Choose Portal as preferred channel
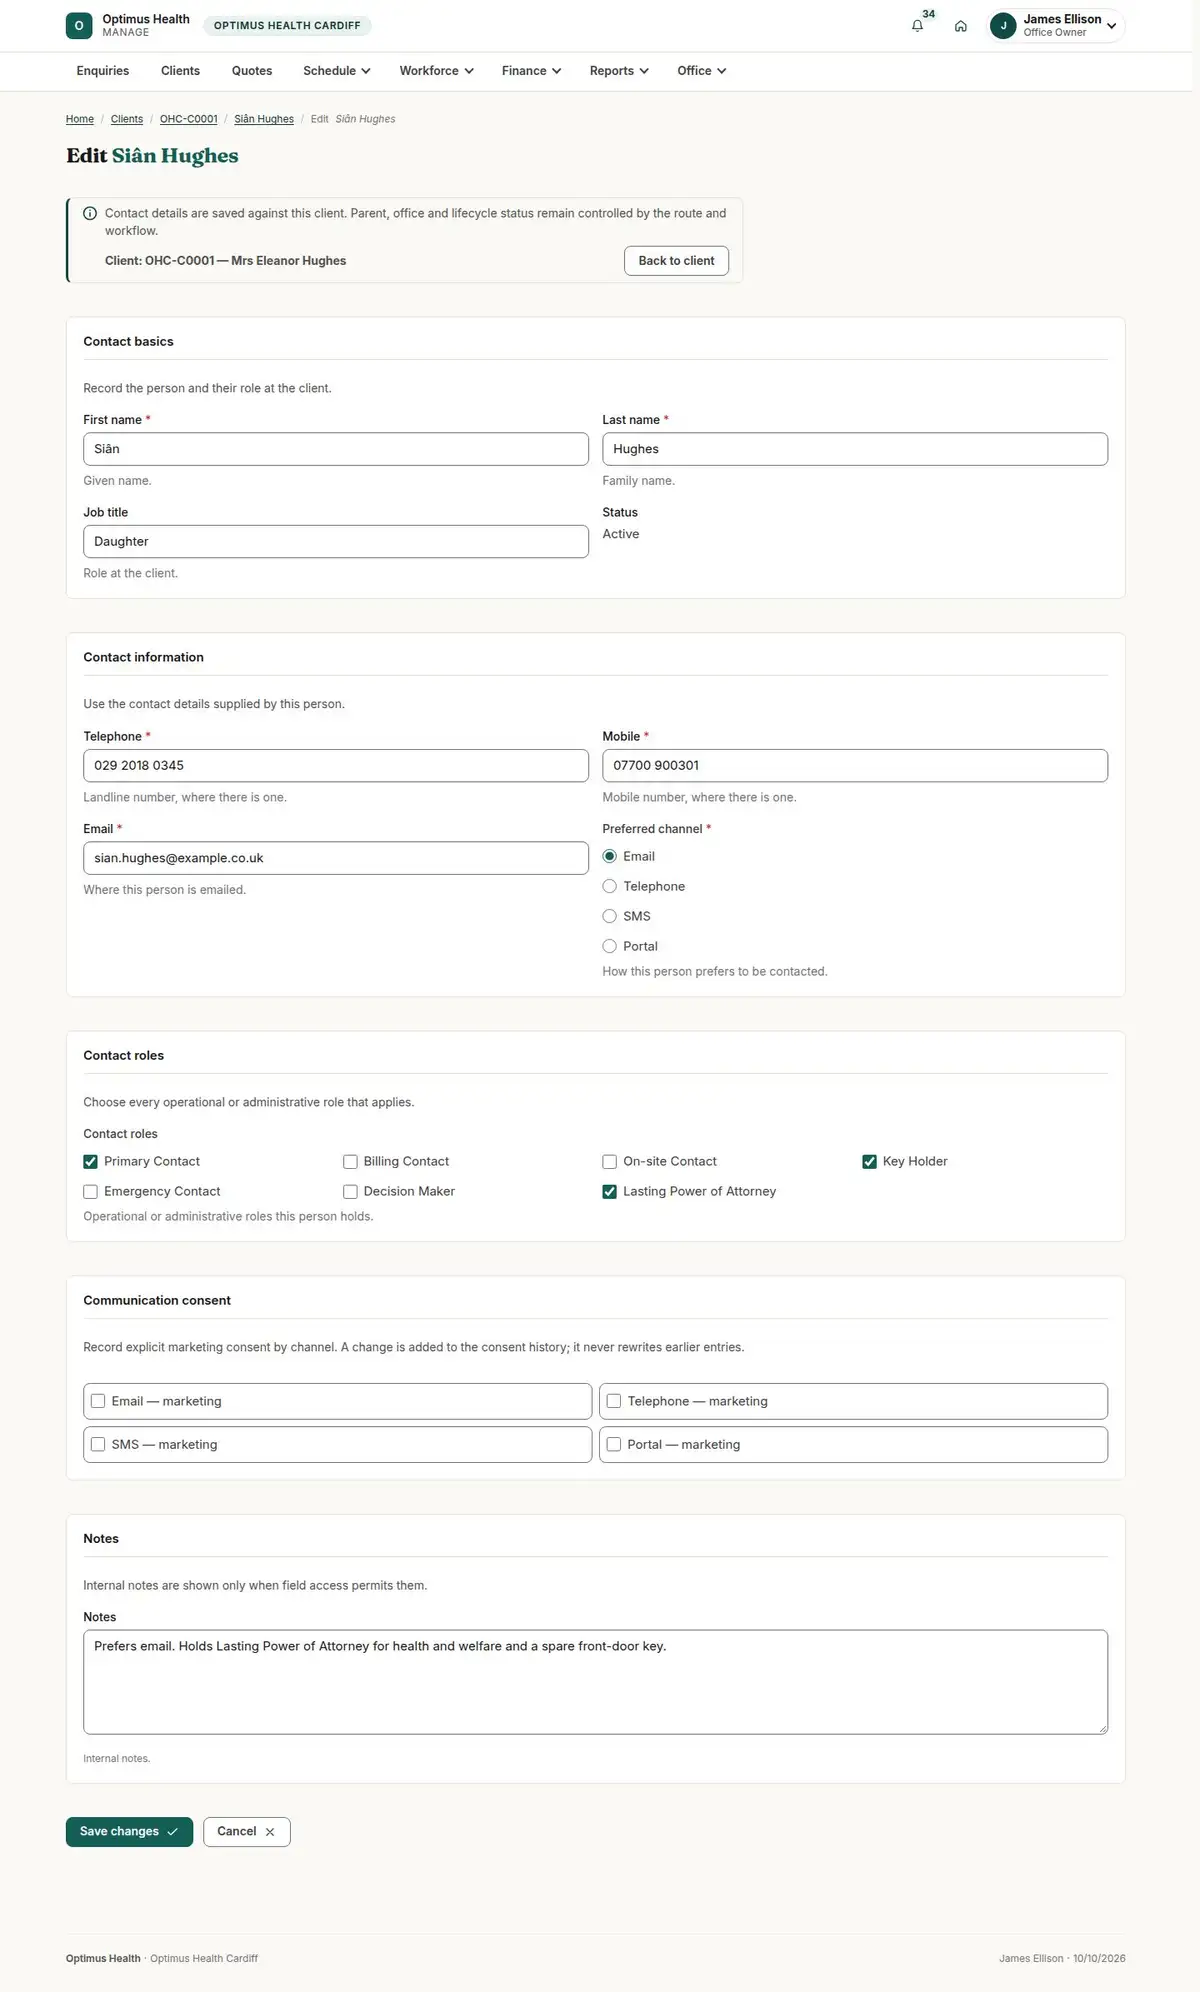The image size is (1200, 1992). pyautogui.click(x=609, y=947)
